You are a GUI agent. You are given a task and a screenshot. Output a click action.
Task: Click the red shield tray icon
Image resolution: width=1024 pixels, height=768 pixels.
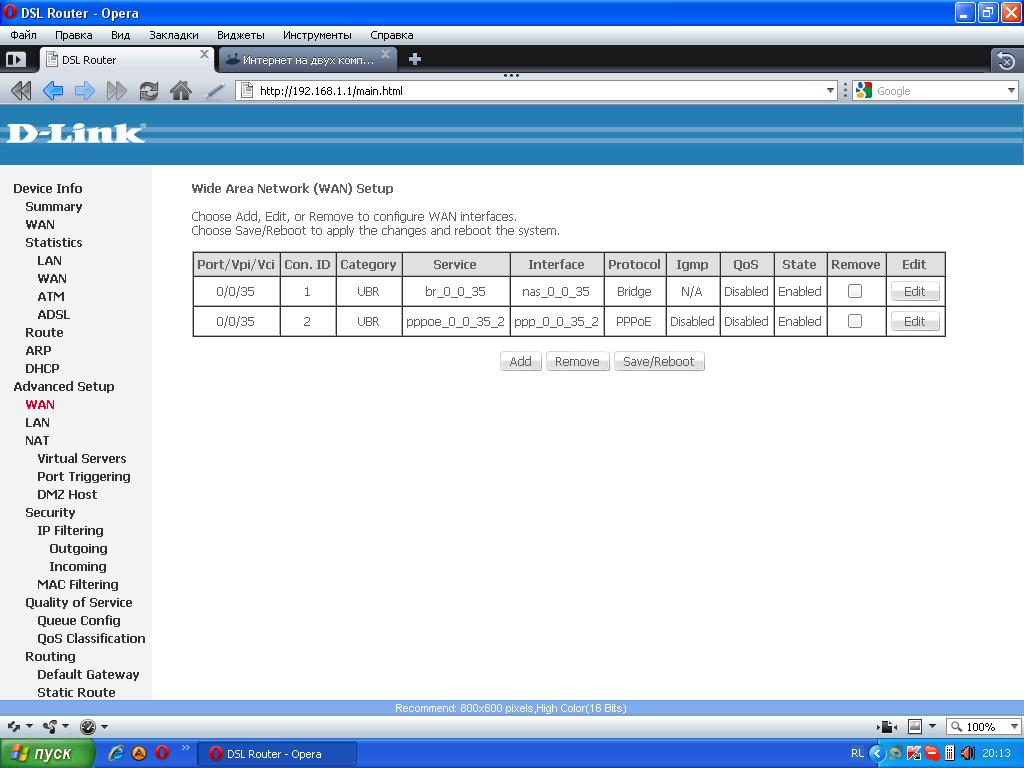coord(931,754)
